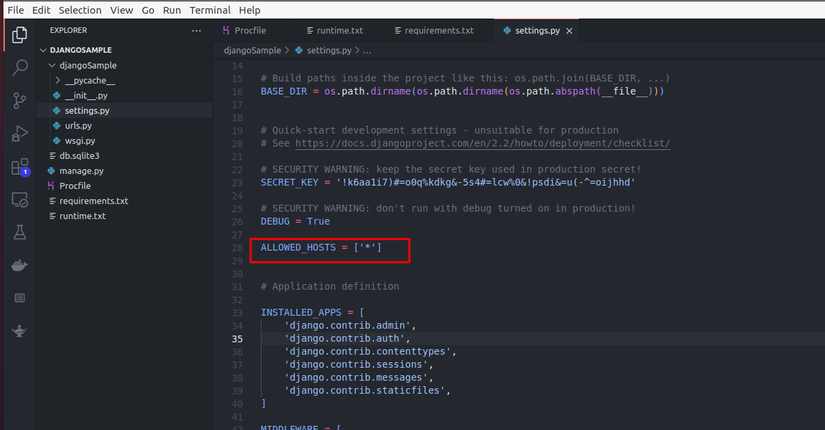Open the Django deployment checklist URL
The image size is (825, 430).
(x=482, y=143)
